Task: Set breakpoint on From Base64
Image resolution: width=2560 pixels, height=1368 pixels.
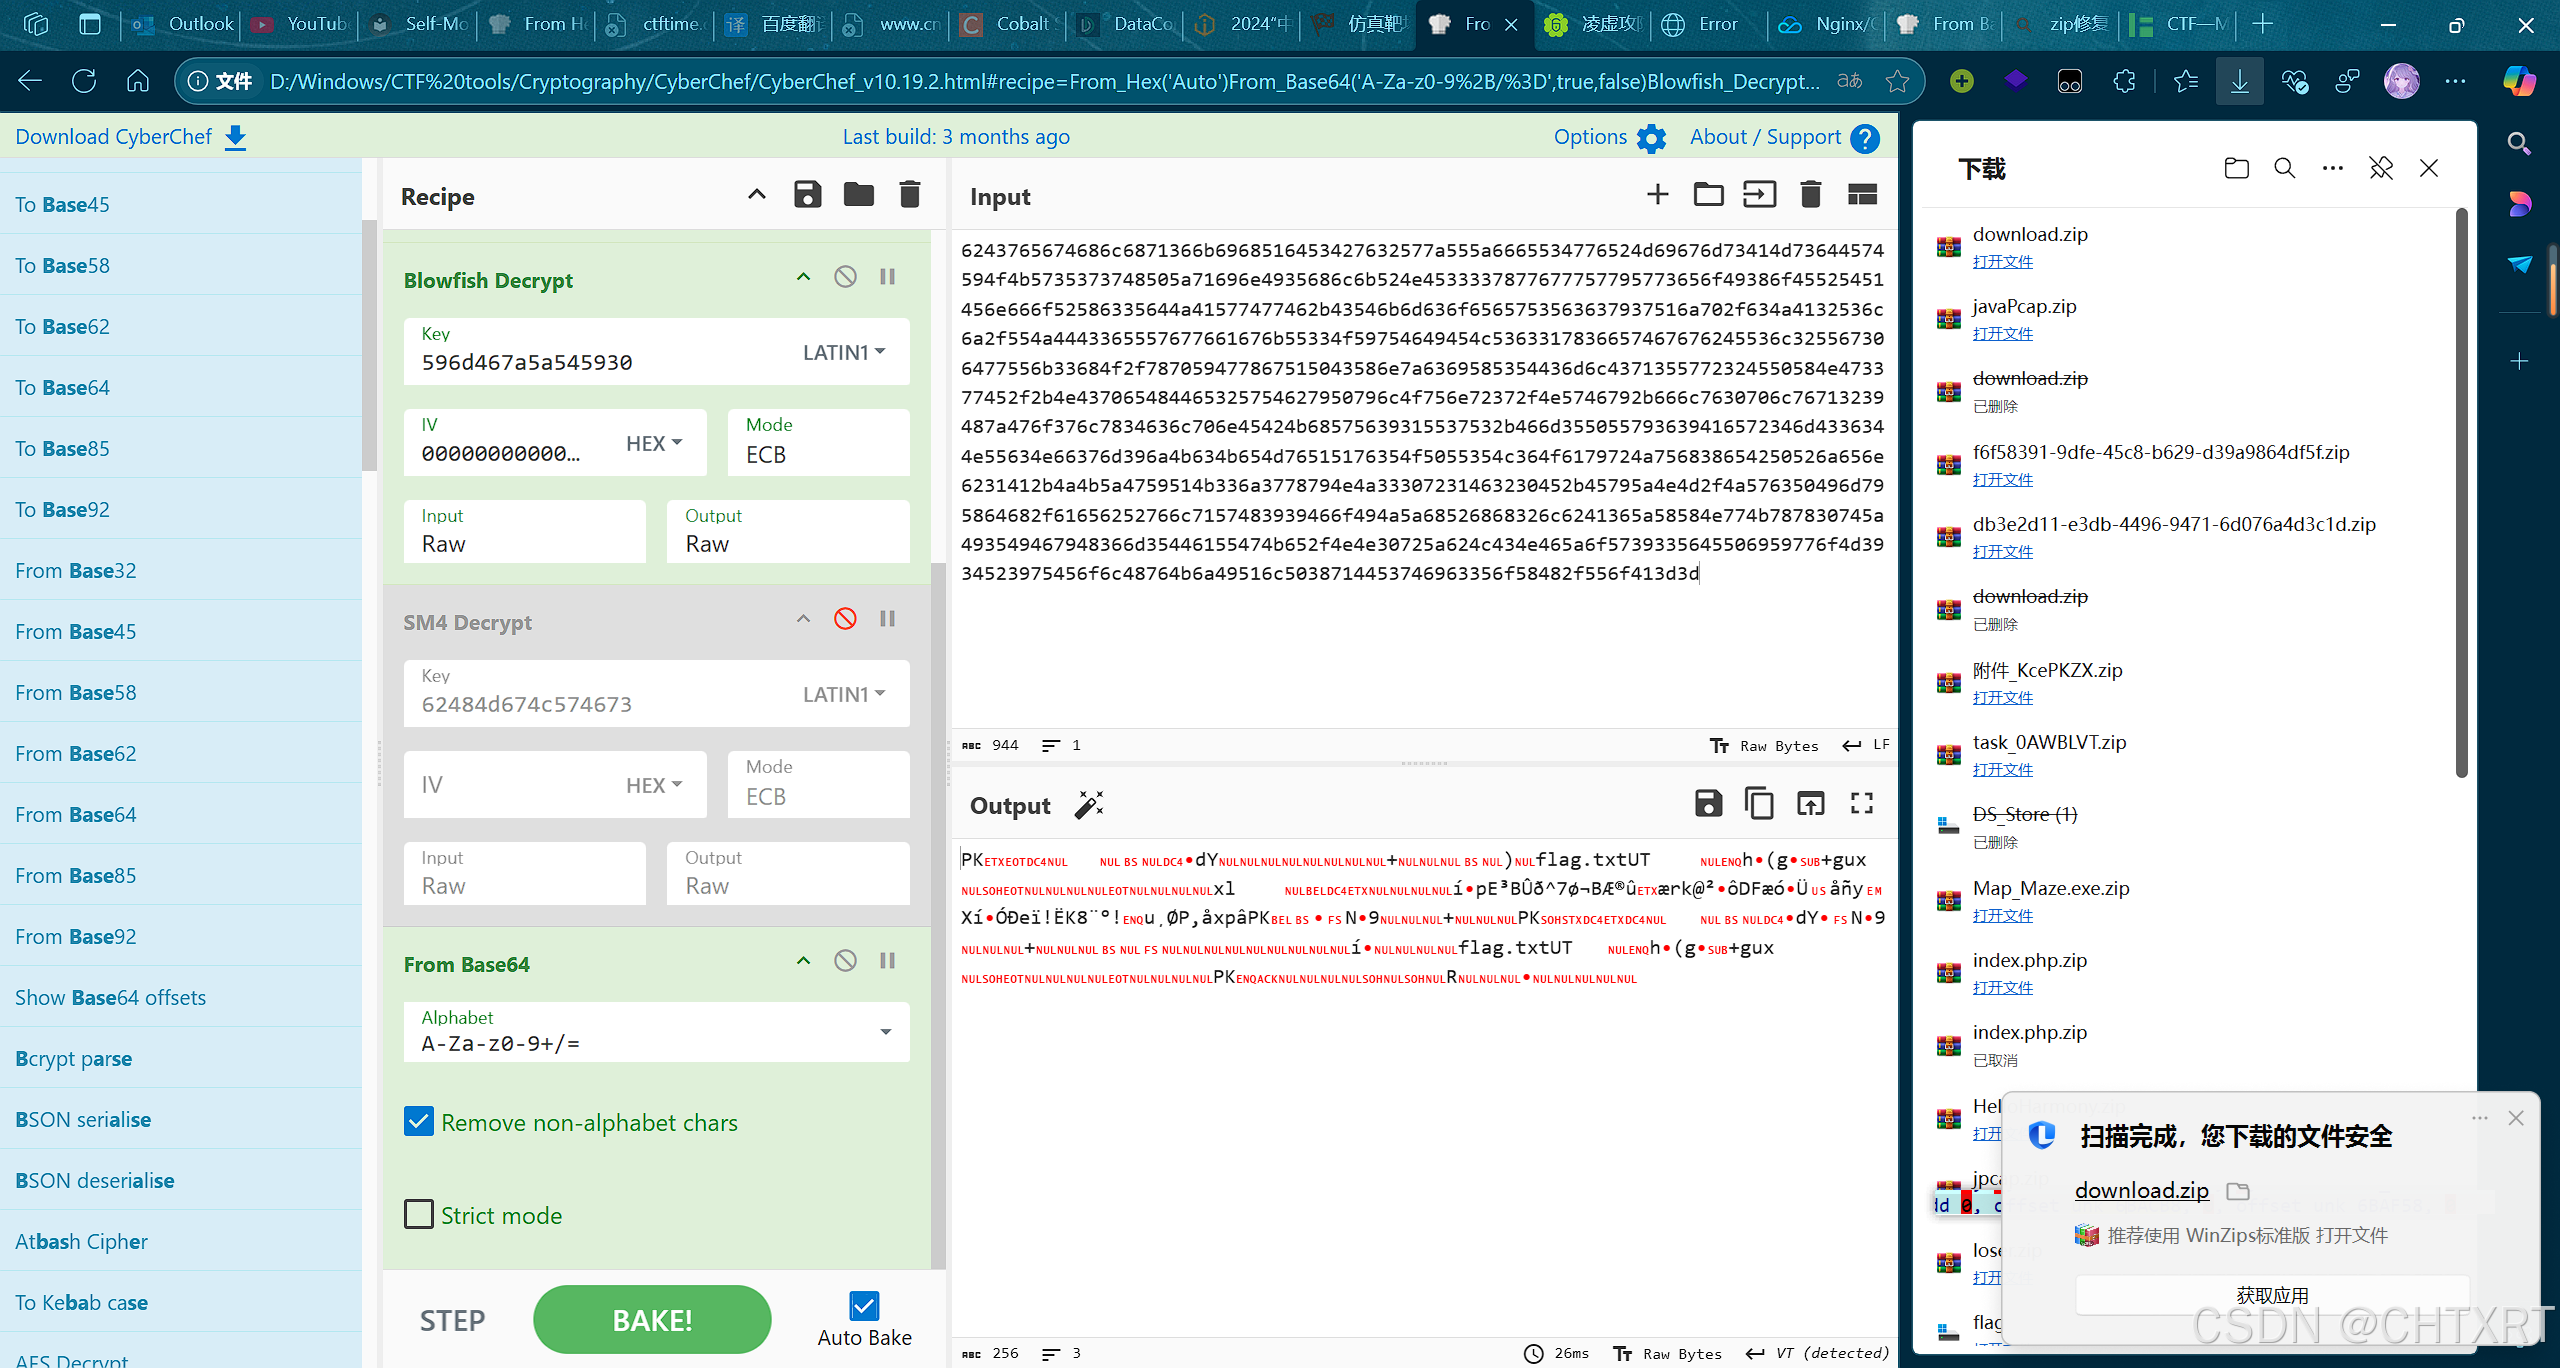Action: click(887, 961)
